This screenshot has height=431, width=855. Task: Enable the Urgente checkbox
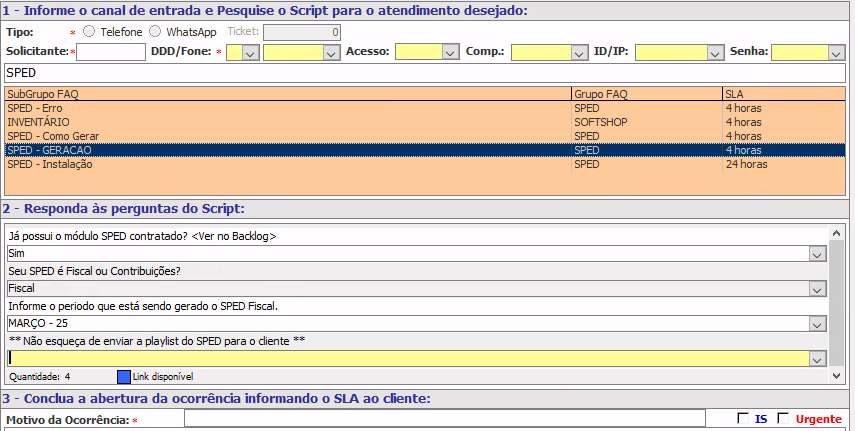click(783, 419)
